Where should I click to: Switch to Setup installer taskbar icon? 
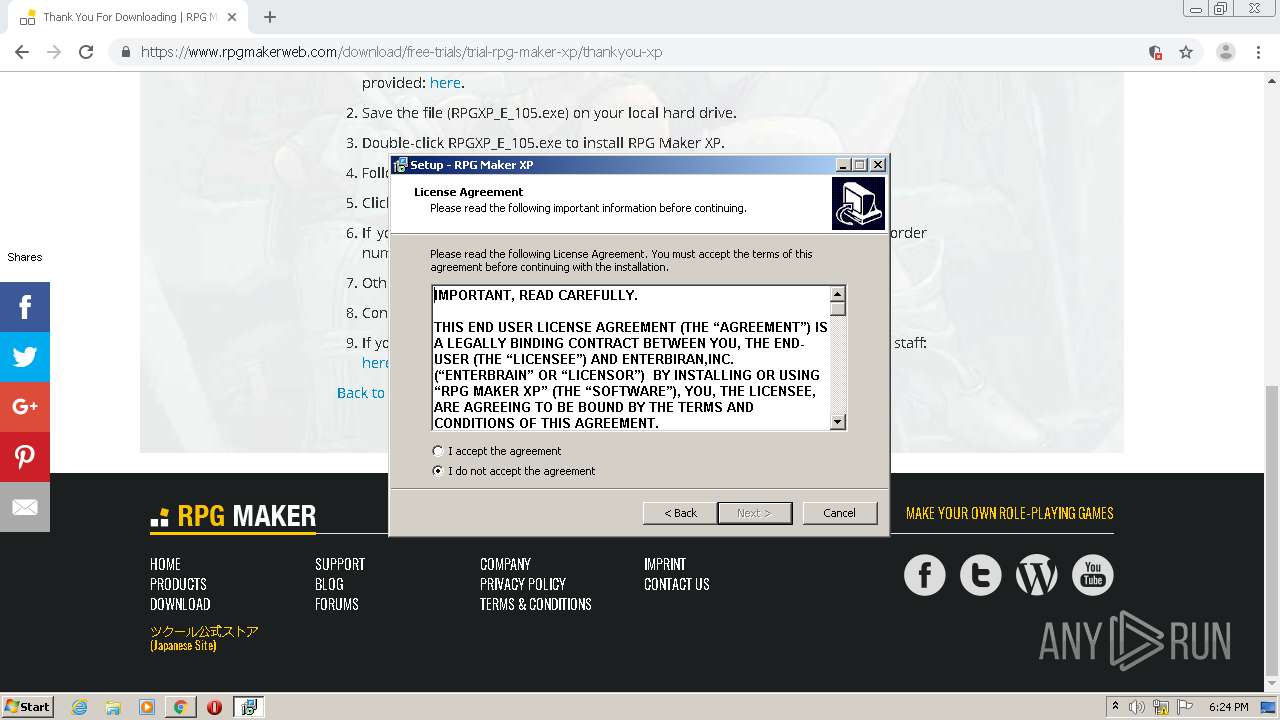(x=248, y=707)
